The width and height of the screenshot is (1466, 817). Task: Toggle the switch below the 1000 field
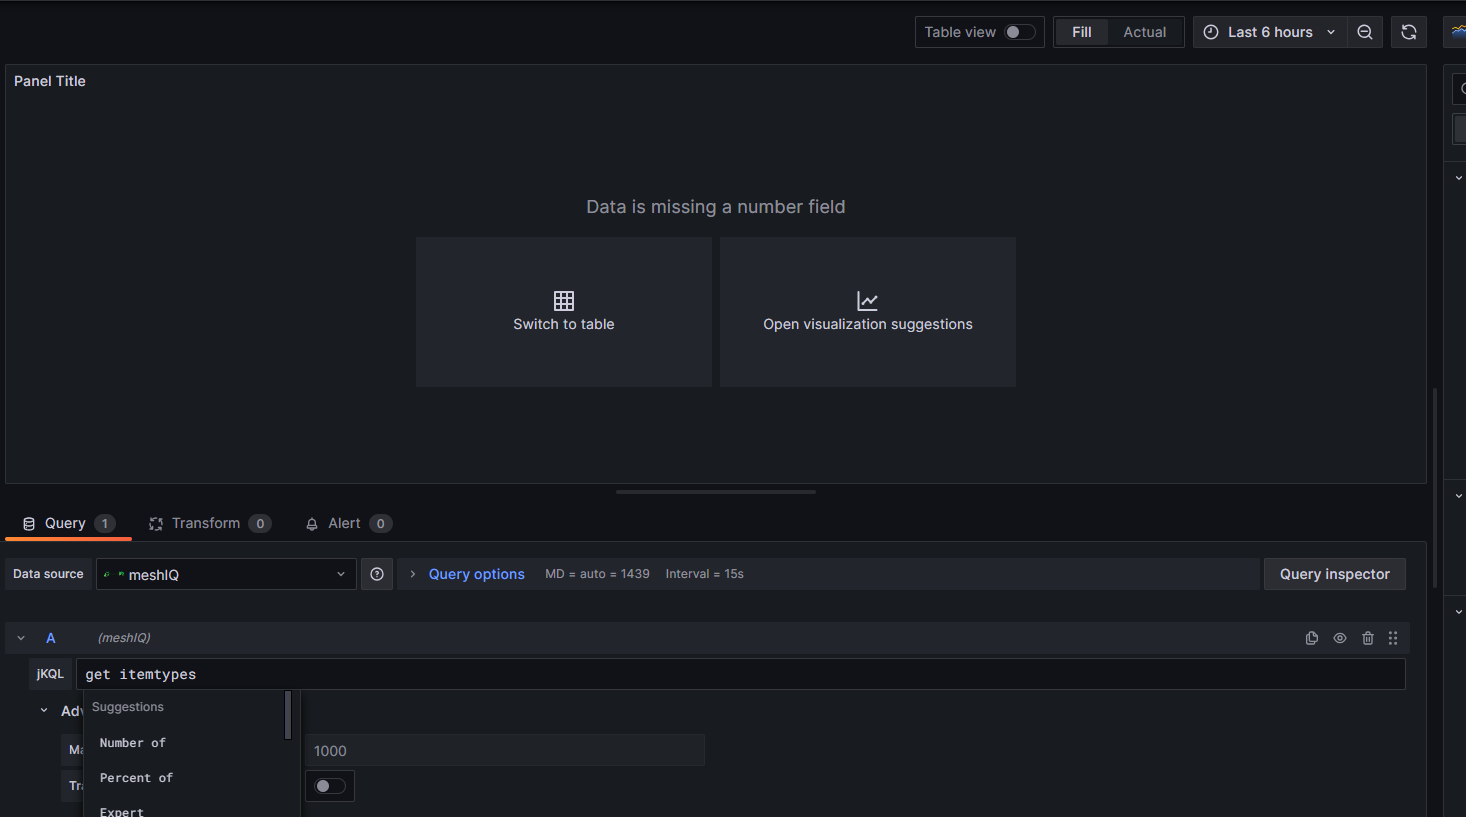tap(330, 786)
